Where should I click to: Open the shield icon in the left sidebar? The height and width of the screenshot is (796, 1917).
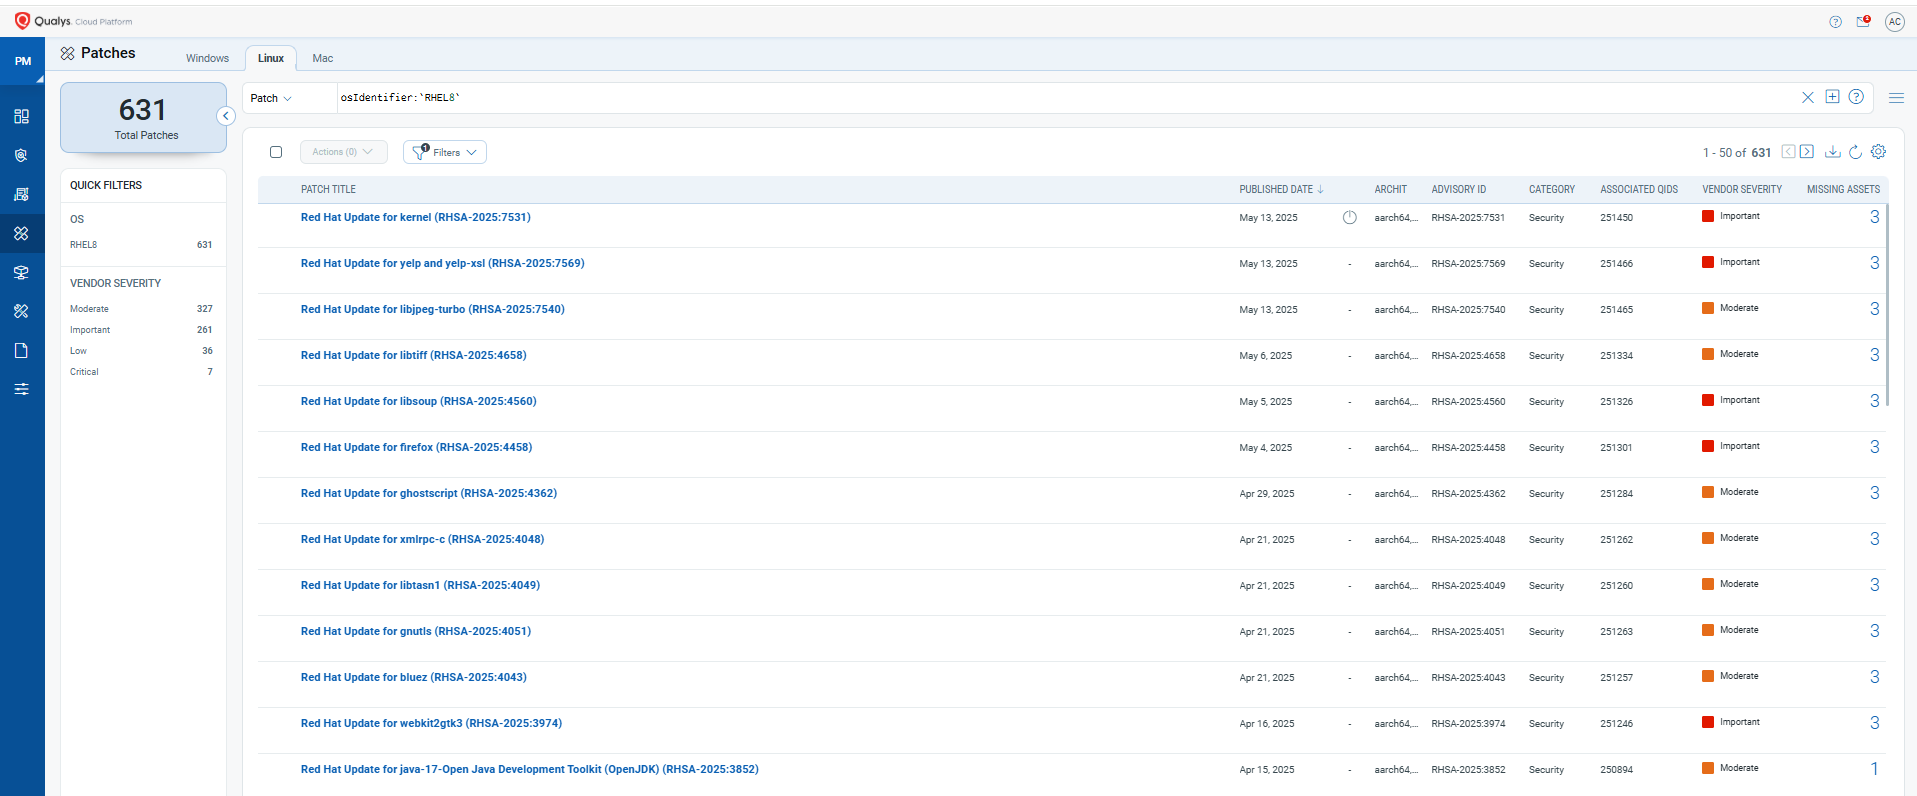pos(21,155)
